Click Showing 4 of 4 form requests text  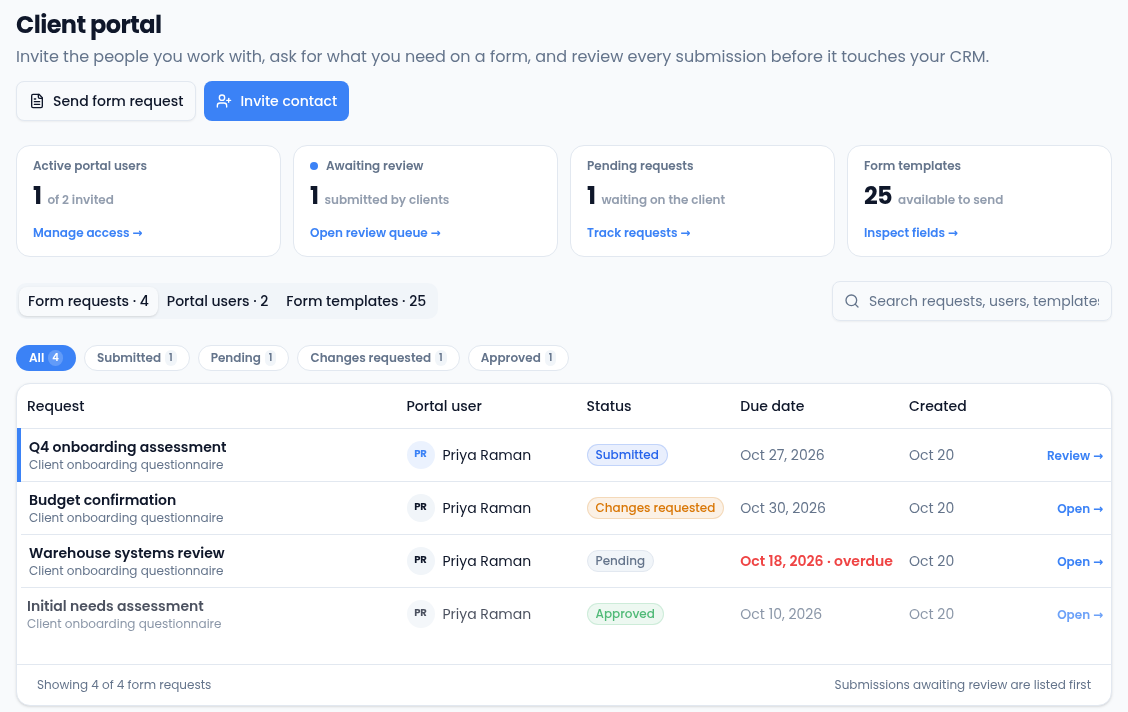click(124, 685)
